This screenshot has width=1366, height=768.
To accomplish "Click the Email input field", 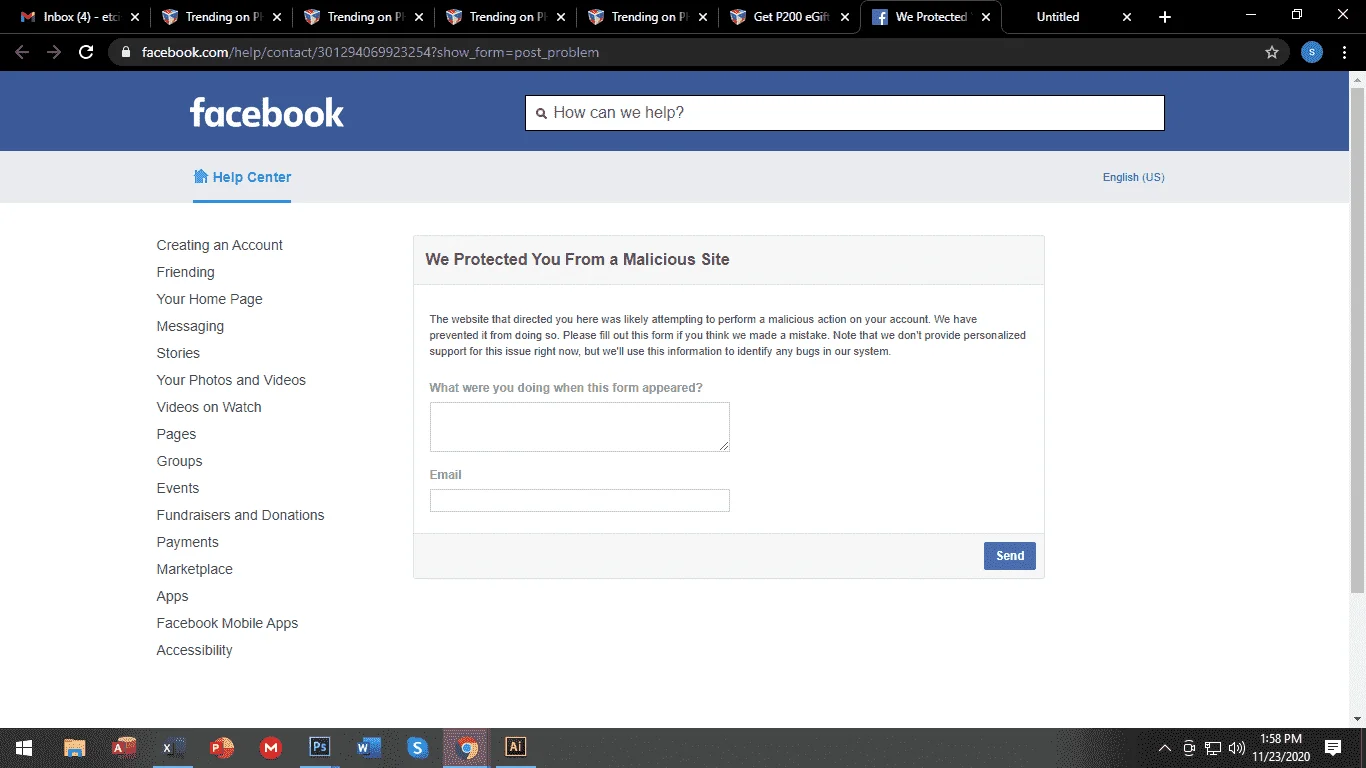I will point(580,500).
